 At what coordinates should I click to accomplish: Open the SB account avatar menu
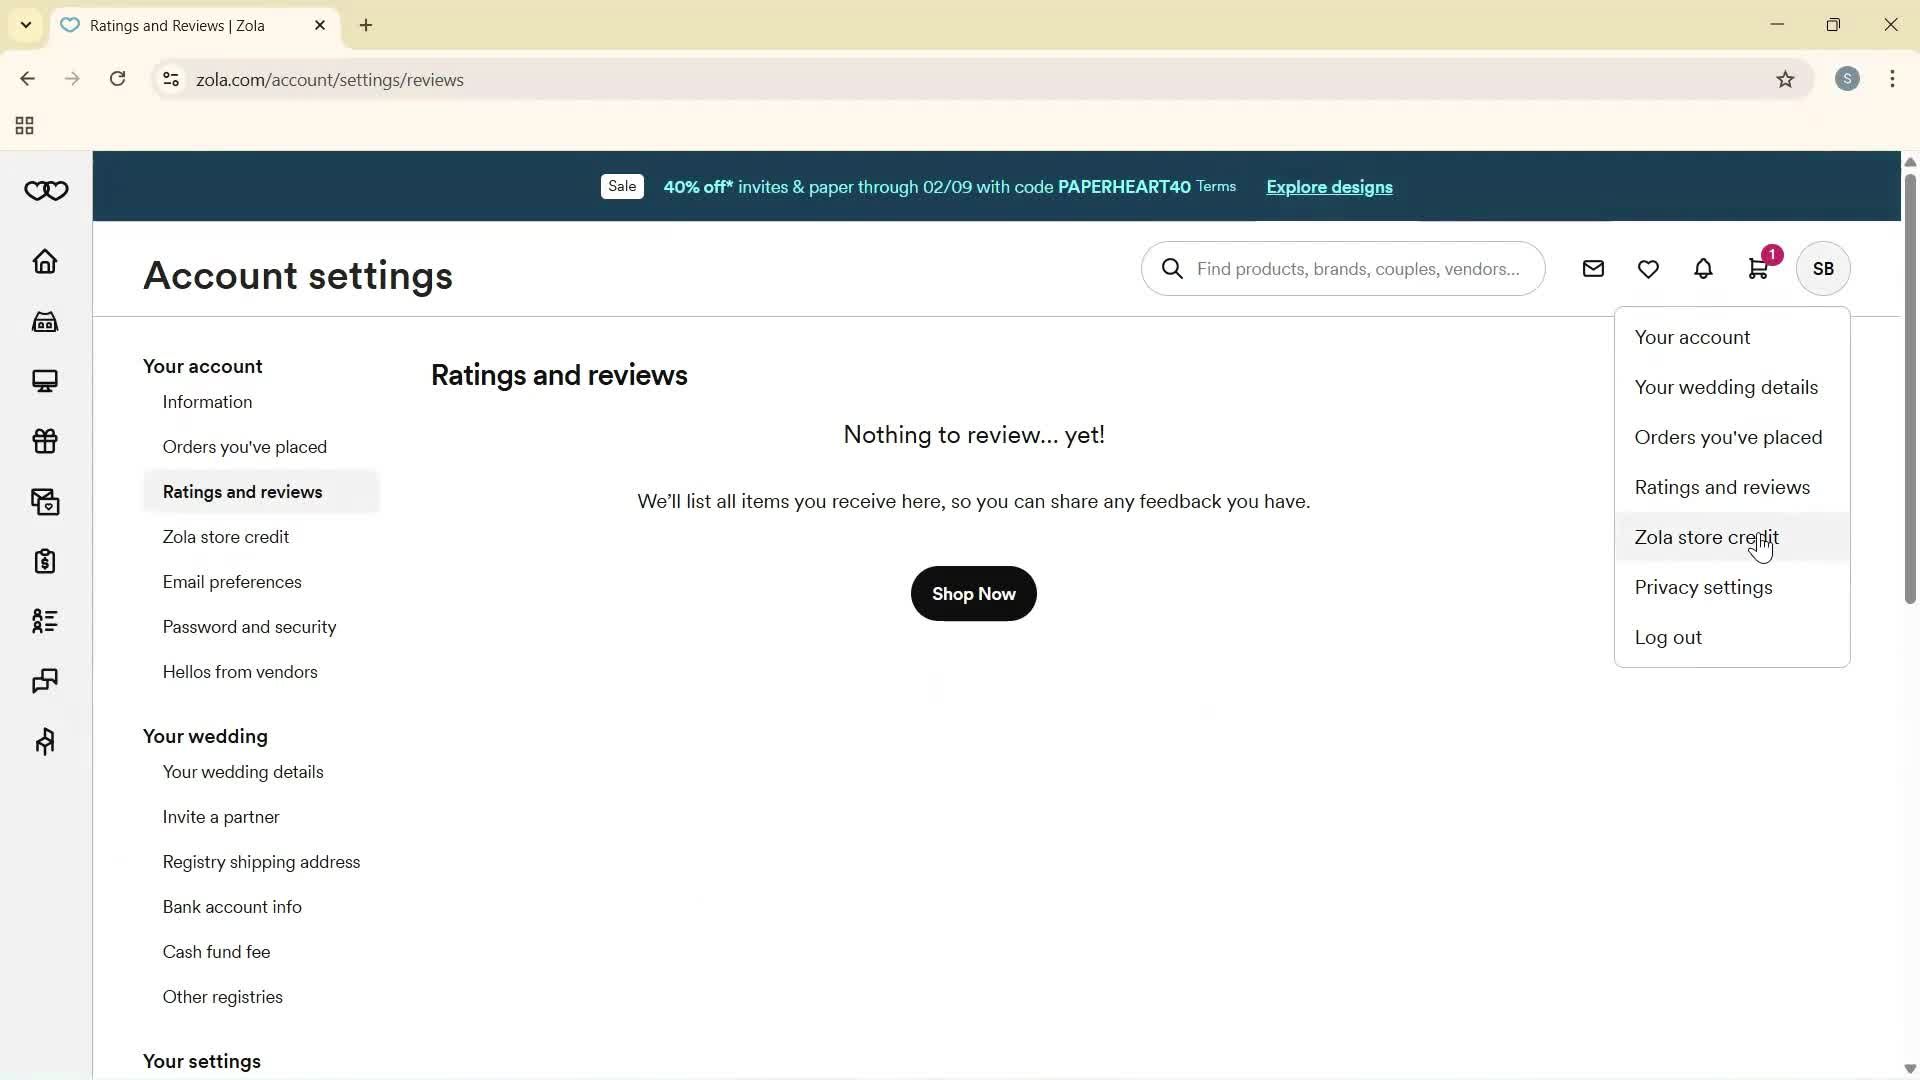click(x=1822, y=268)
